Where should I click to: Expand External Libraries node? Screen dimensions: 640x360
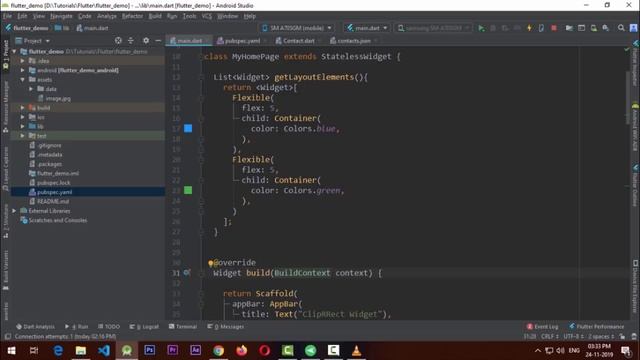(15, 211)
